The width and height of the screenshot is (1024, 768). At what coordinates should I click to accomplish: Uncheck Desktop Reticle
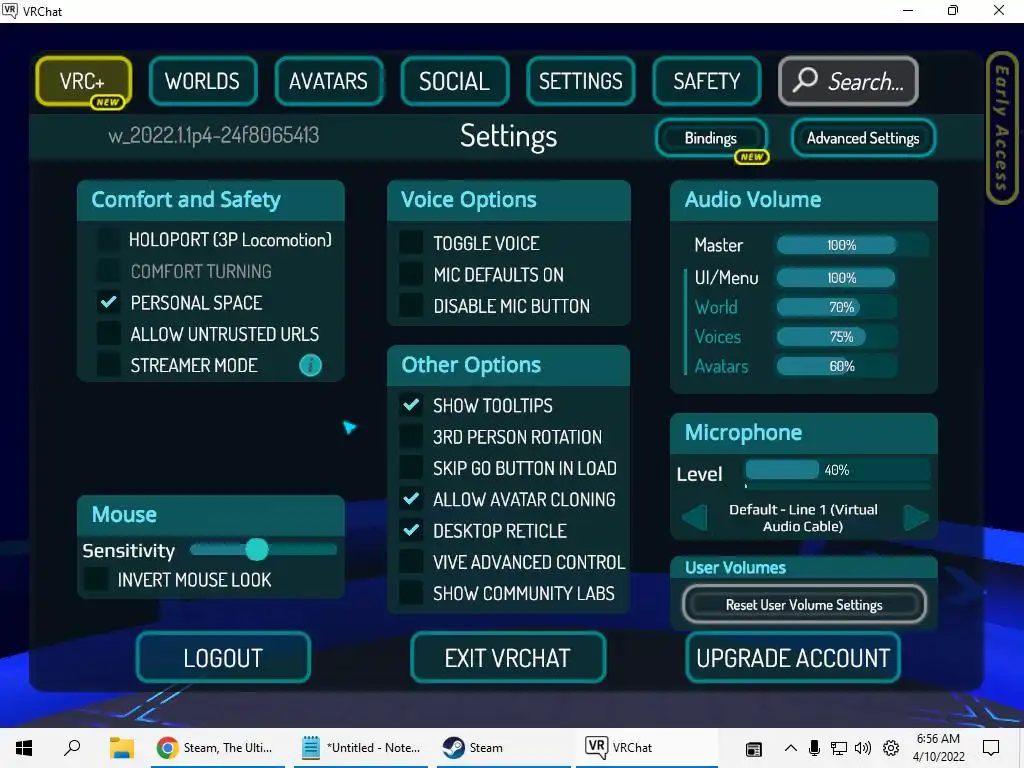tap(411, 530)
